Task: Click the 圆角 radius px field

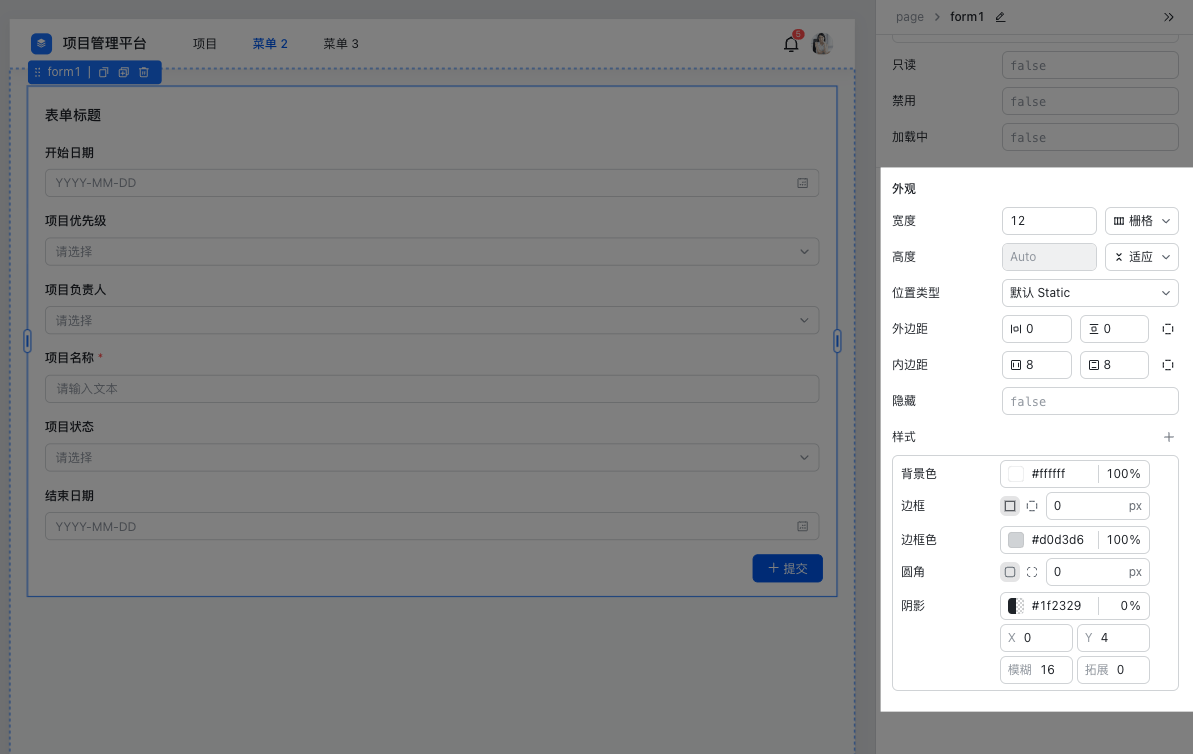Action: 1097,572
